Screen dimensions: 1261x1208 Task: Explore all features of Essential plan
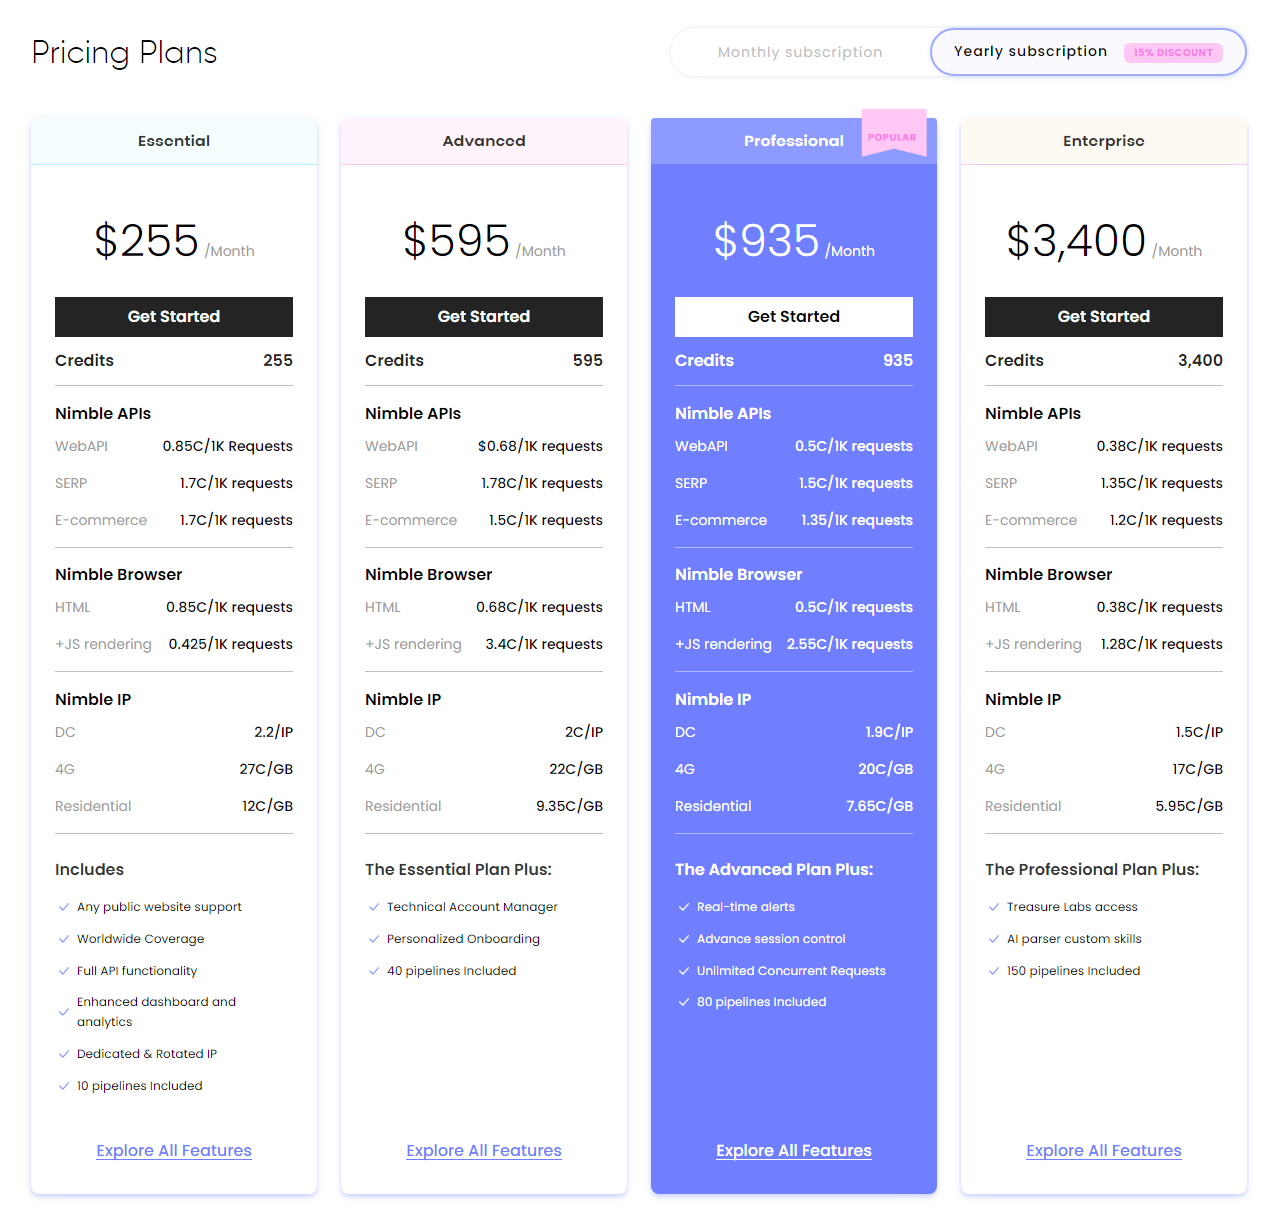pos(174,1151)
